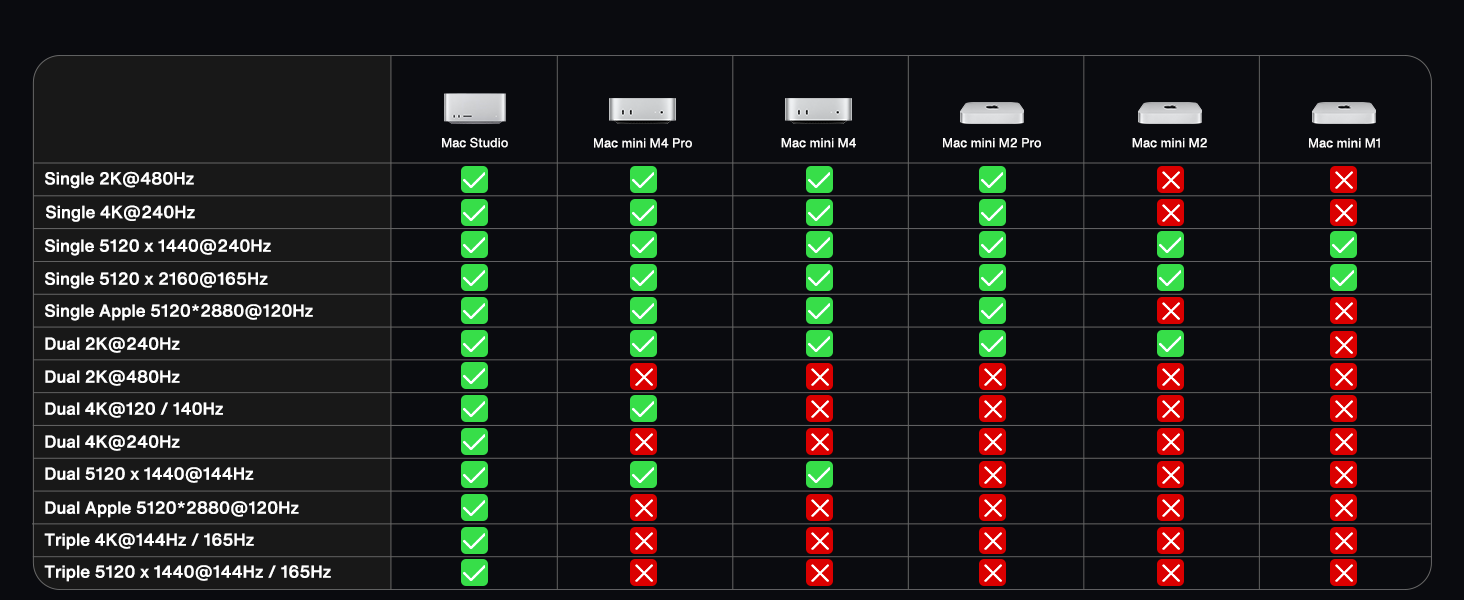Click the Mac mini M2 Pro image
The image size is (1464, 600).
coord(992,112)
